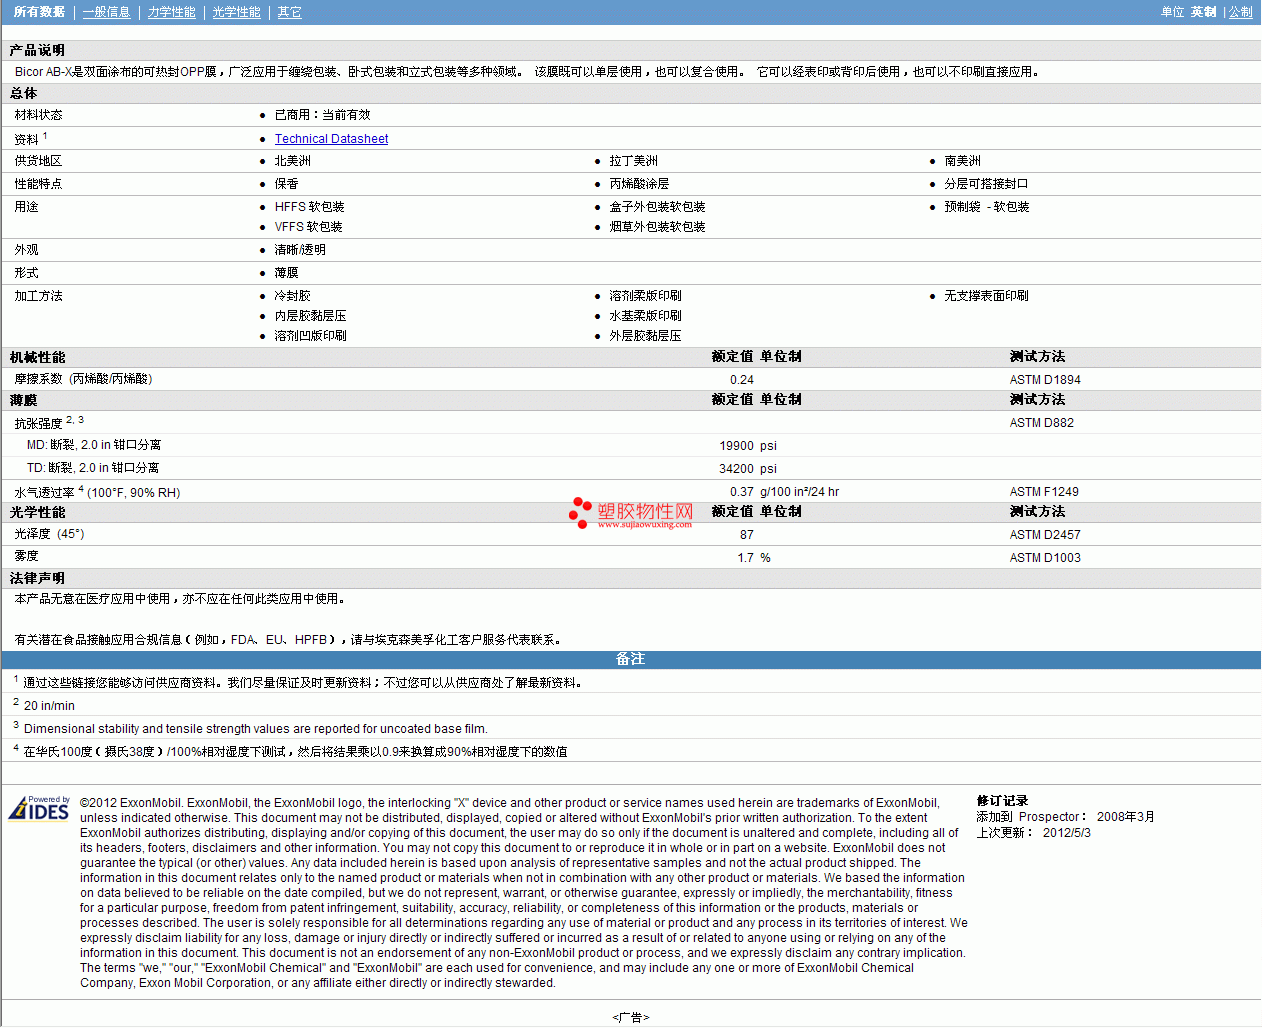Click the 加工方法 row label
1262x1028 pixels.
(x=39, y=296)
